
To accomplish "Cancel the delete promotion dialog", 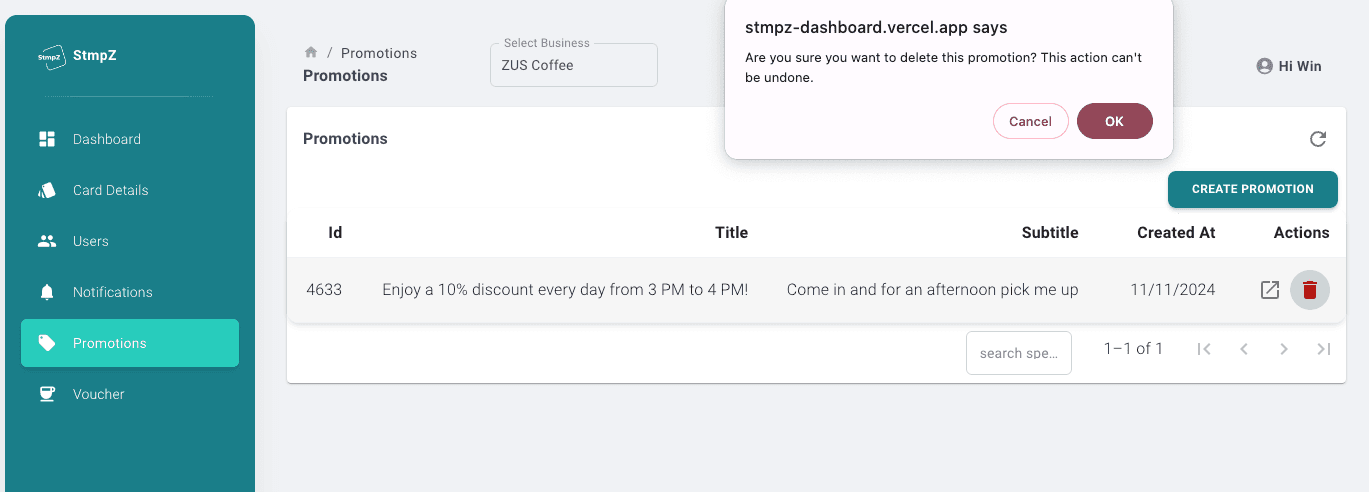I will point(1030,121).
